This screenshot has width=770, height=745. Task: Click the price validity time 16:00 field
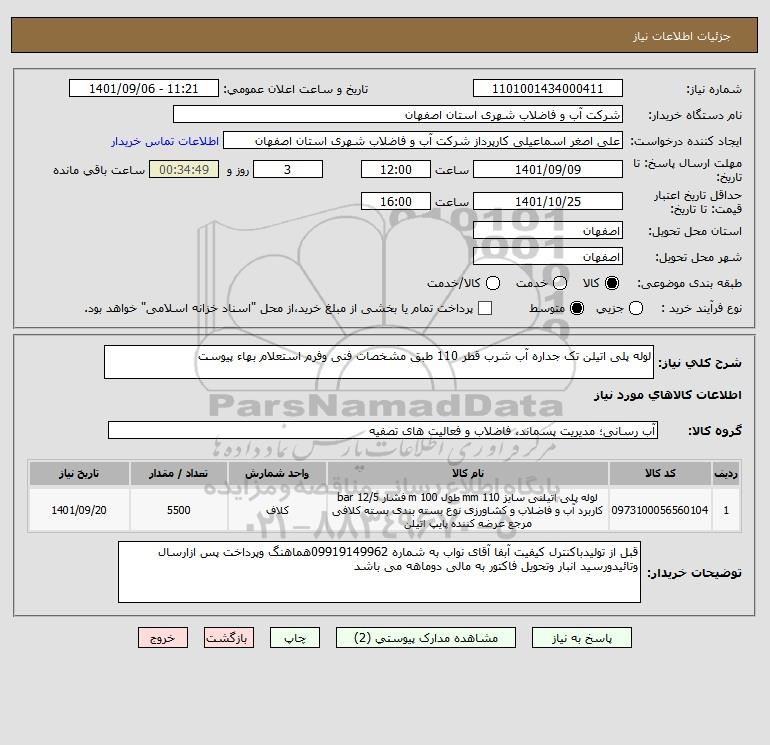click(396, 201)
